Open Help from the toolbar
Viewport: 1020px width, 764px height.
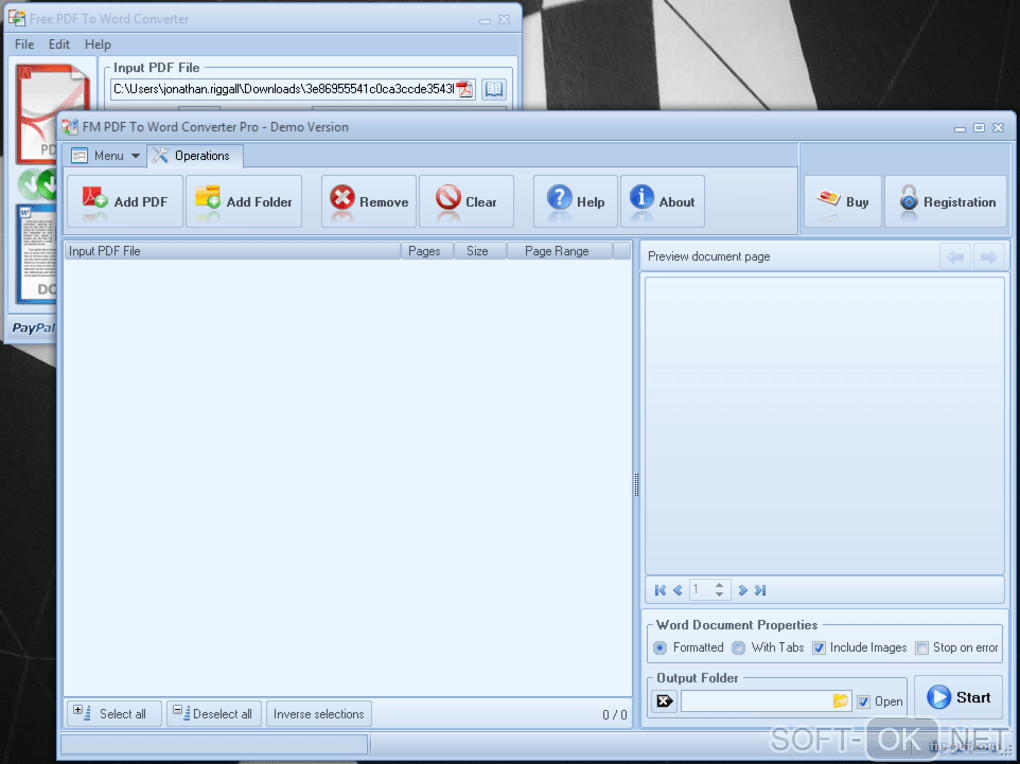pyautogui.click(x=576, y=202)
